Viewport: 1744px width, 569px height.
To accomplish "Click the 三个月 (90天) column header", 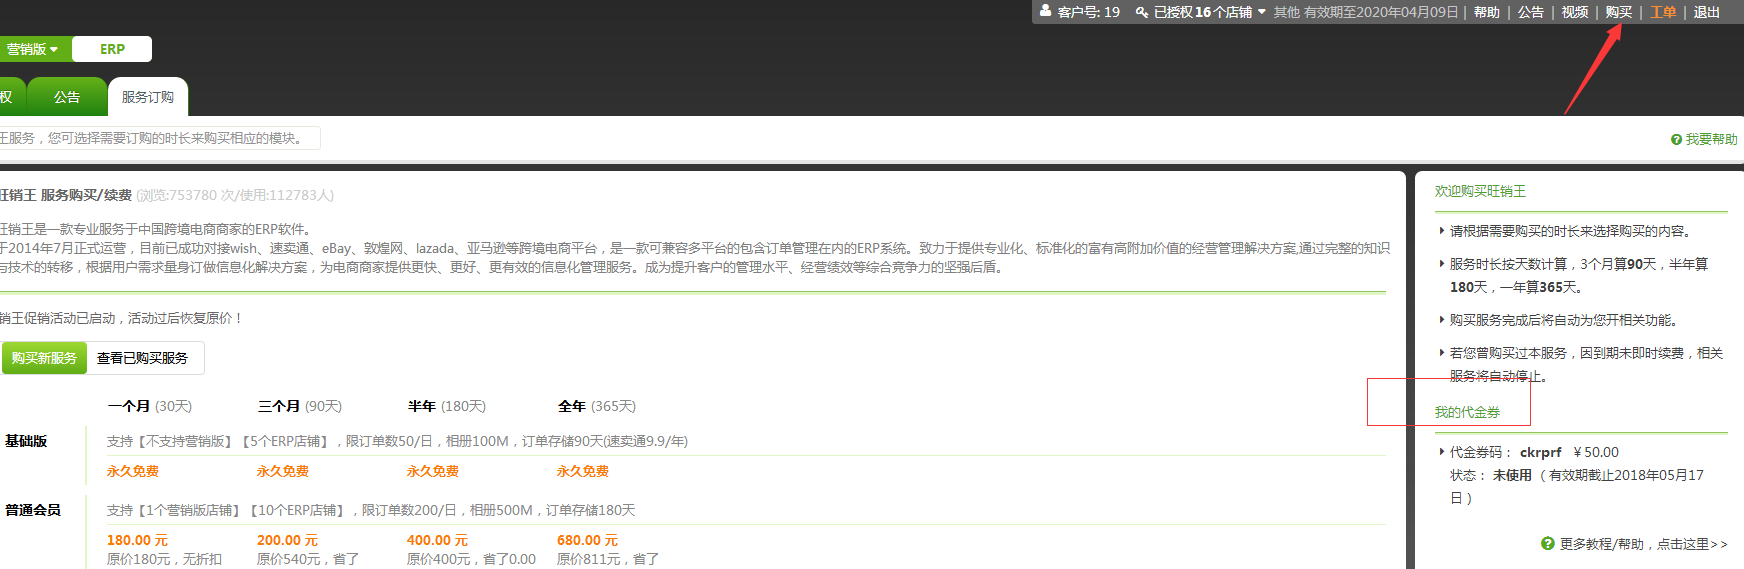I will tap(300, 406).
